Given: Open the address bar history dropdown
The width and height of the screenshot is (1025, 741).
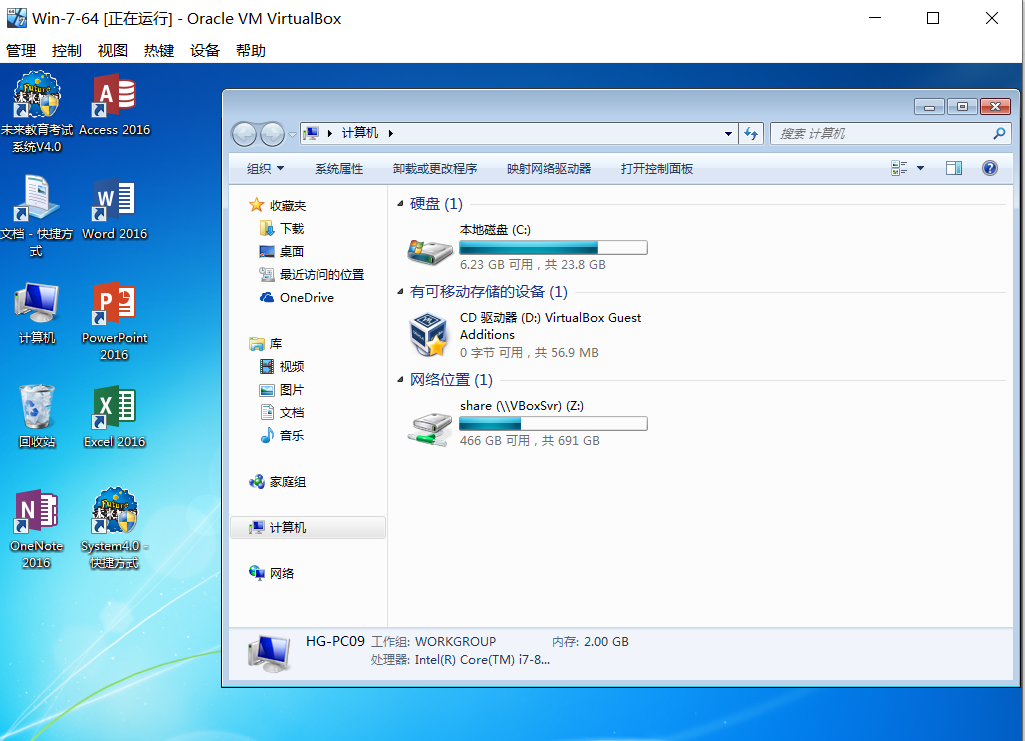Looking at the screenshot, I should click(x=727, y=132).
